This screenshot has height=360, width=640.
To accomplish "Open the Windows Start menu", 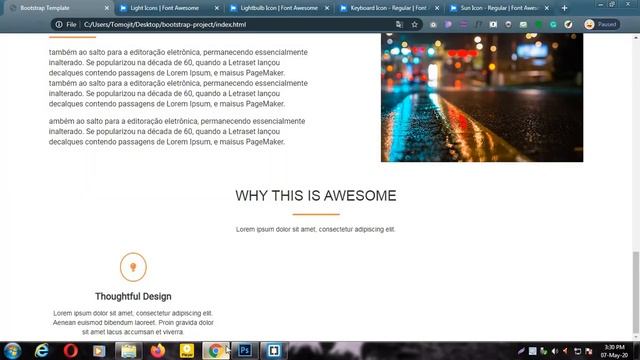I will point(12,351).
